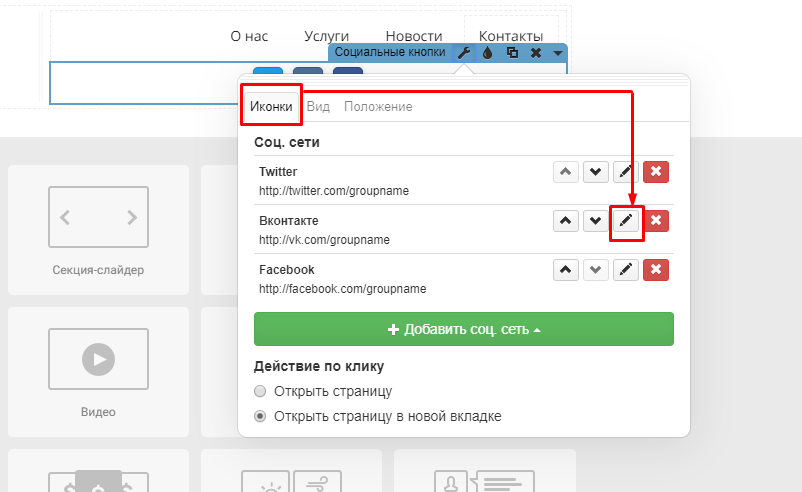Click the Новости navigation link
802x492 pixels.
point(413,36)
